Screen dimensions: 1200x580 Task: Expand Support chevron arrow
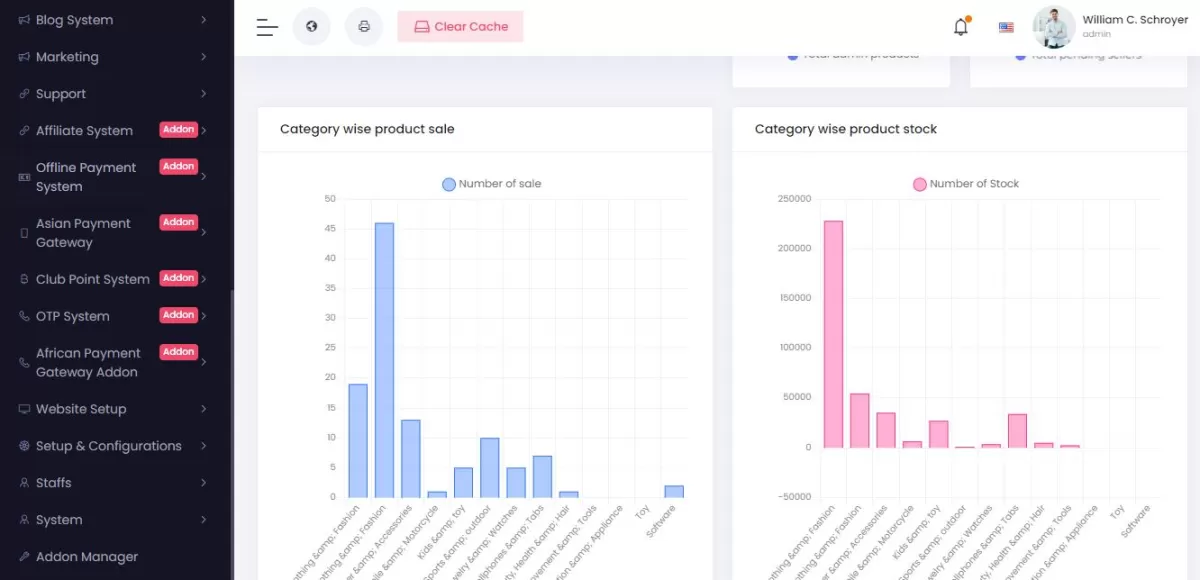click(203, 94)
